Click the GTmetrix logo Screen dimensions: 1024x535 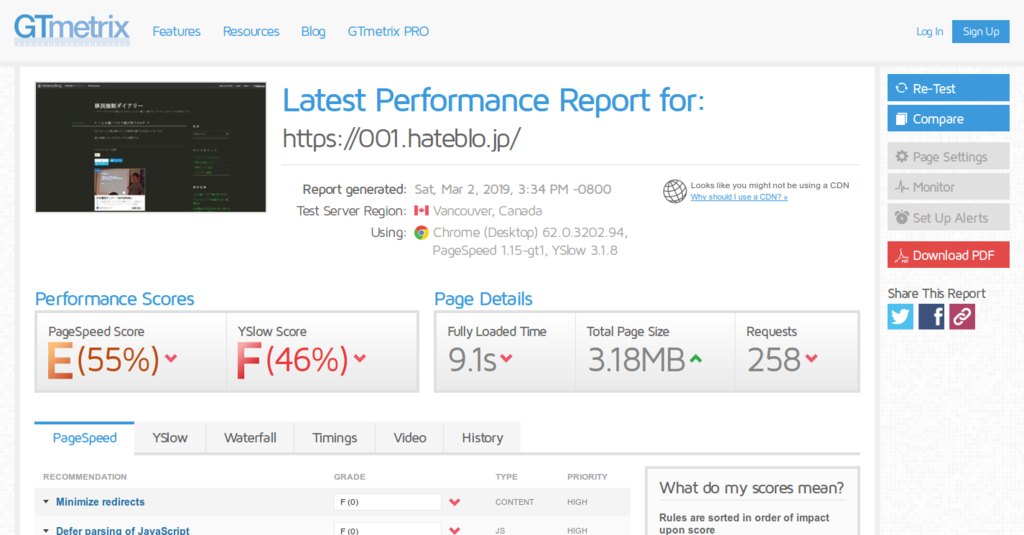tap(72, 30)
